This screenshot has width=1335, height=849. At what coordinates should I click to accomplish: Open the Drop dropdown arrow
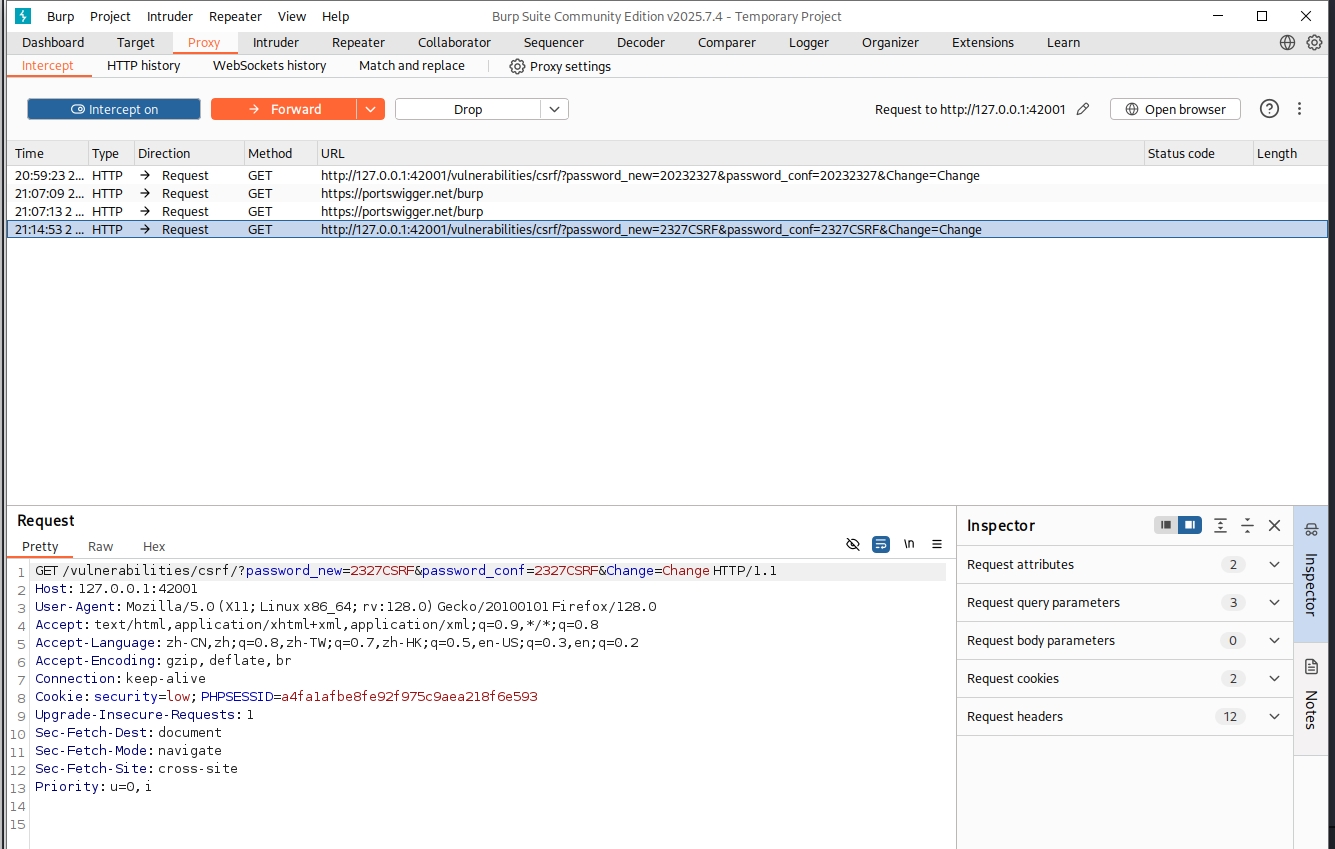pyautogui.click(x=555, y=109)
